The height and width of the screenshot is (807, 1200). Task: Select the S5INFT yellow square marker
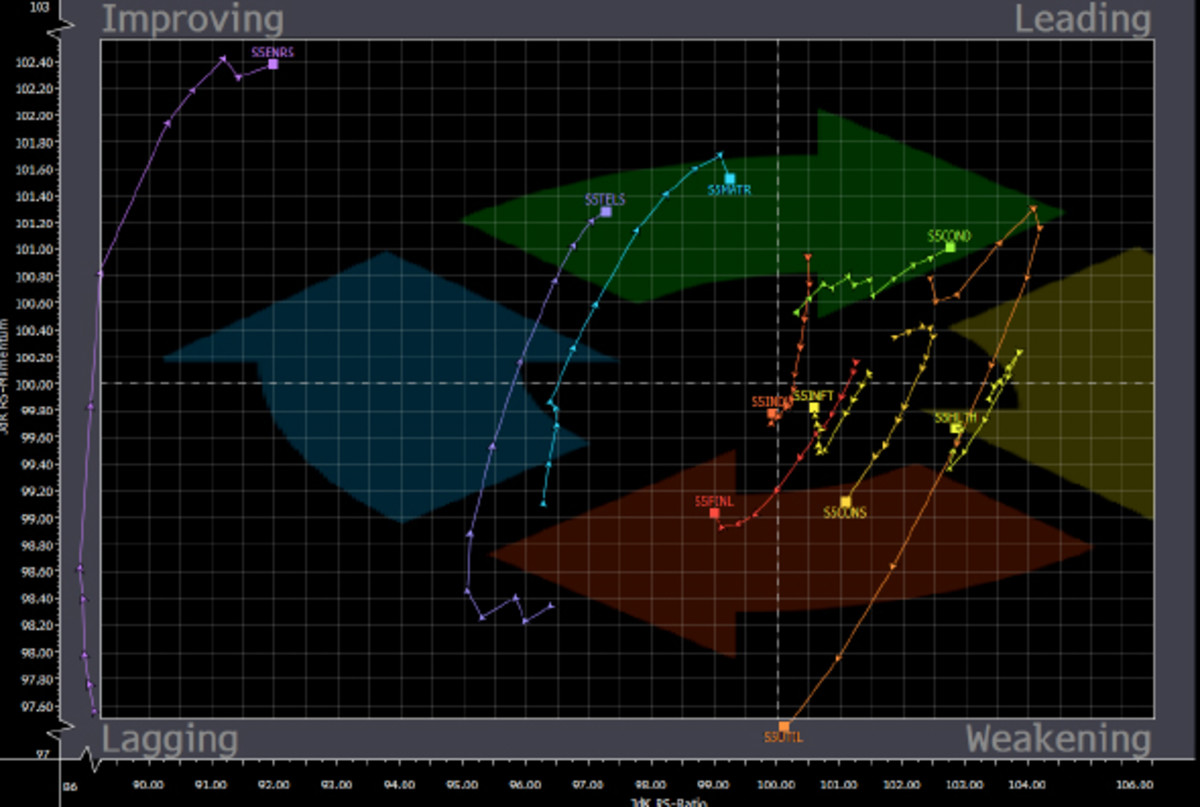814,408
